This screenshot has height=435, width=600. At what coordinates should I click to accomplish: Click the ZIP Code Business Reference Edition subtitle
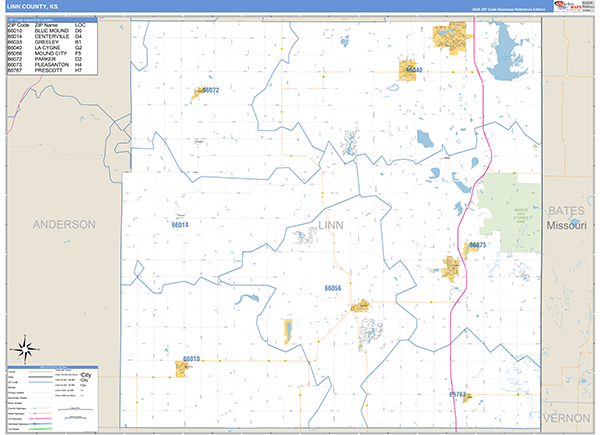[x=509, y=9]
